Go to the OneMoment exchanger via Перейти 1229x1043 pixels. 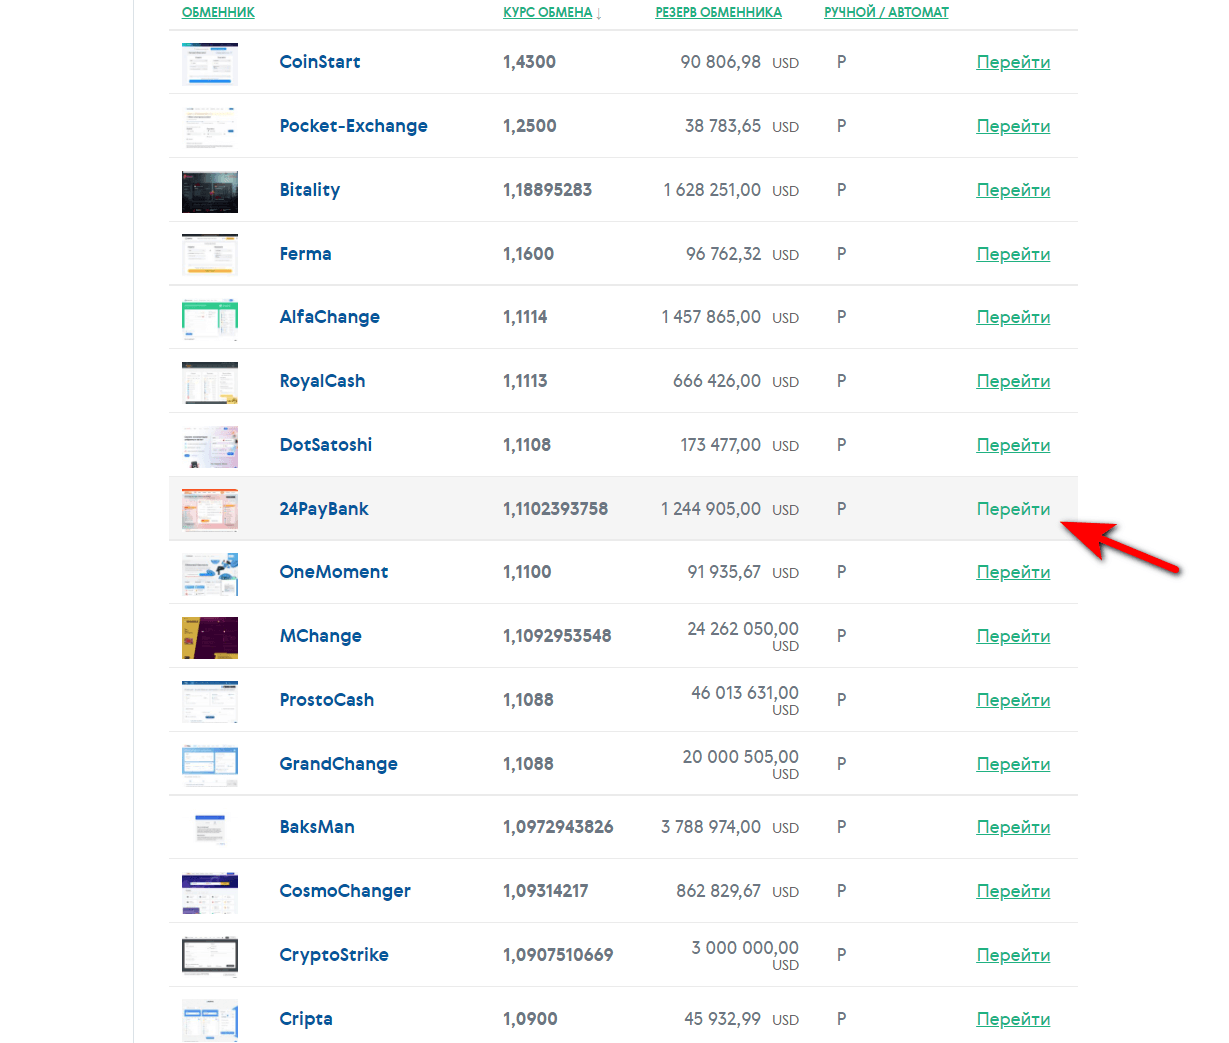1013,572
